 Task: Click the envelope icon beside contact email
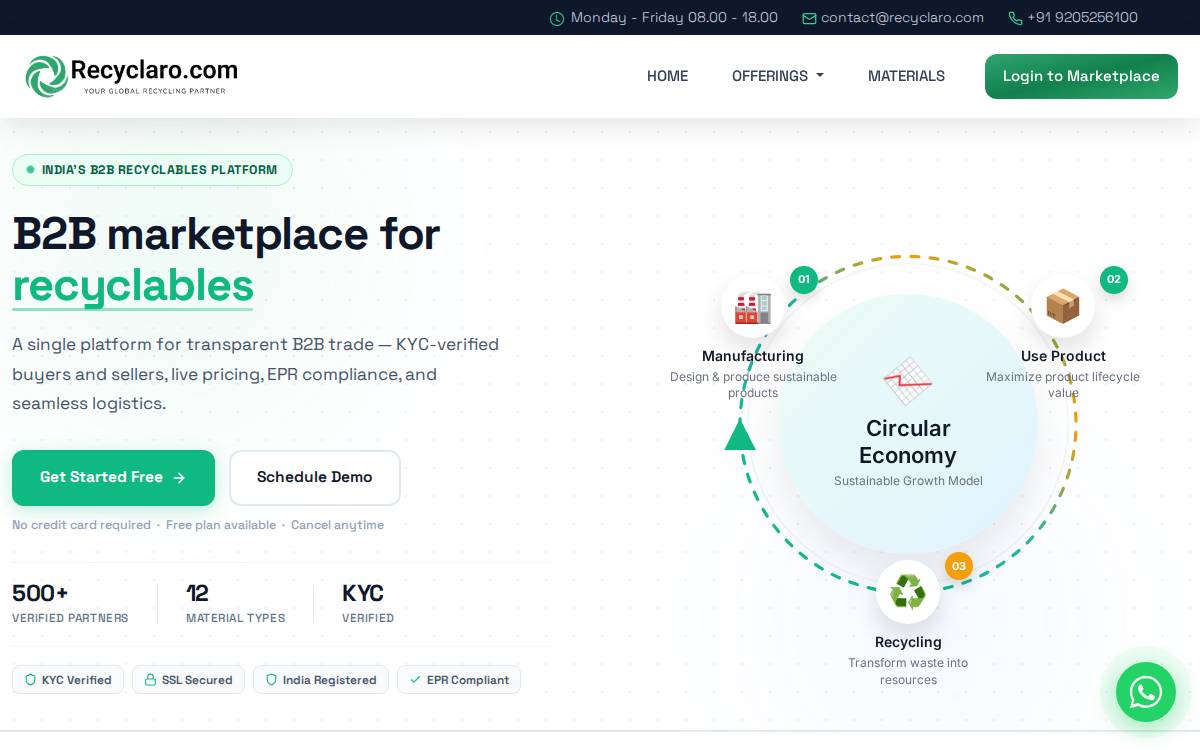810,18
